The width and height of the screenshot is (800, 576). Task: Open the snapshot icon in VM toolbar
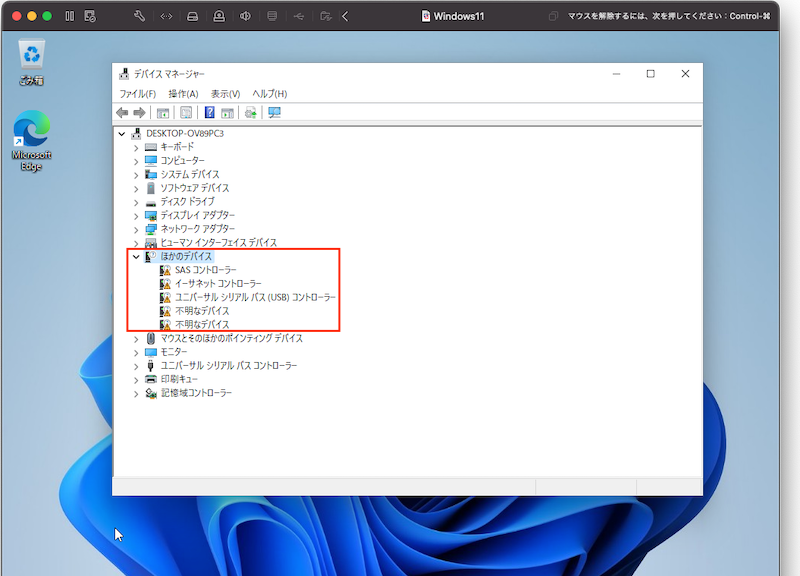tap(90, 16)
